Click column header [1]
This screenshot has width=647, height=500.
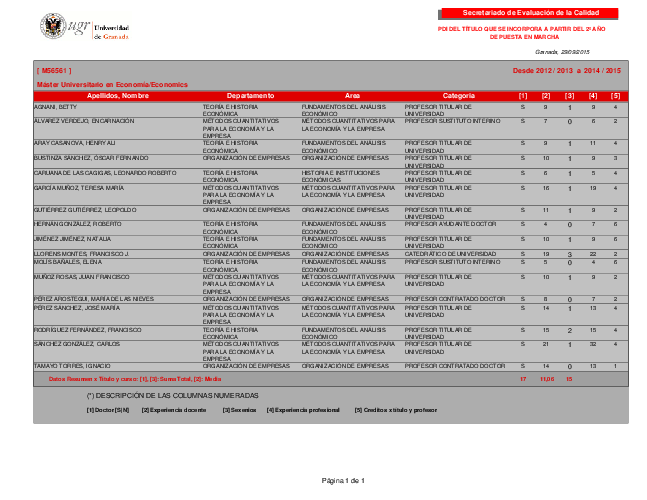pyautogui.click(x=523, y=96)
